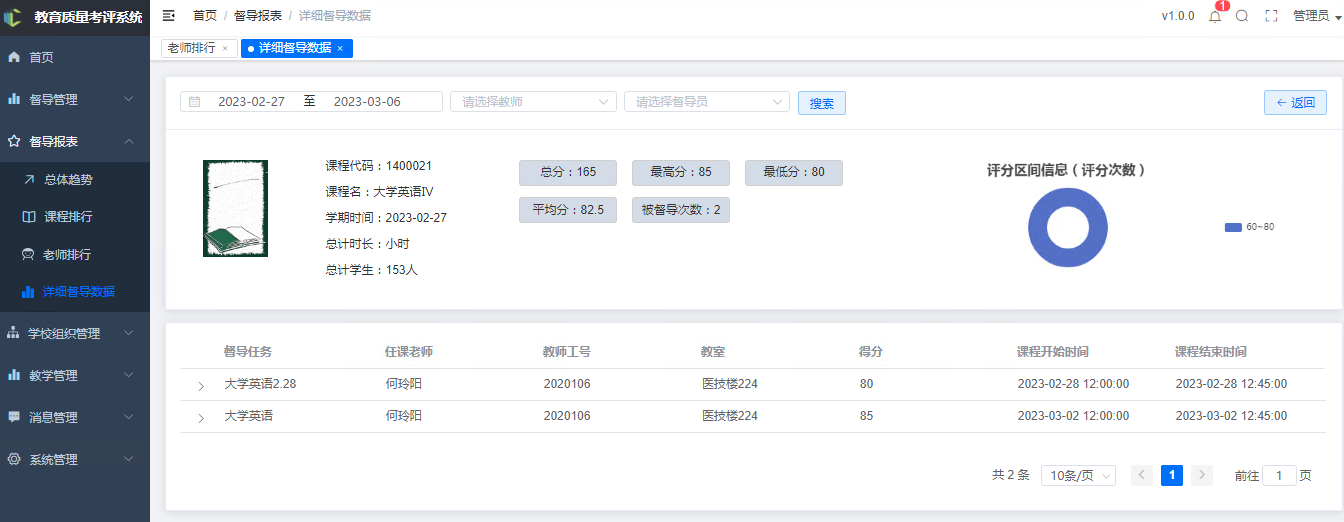Click the search magnifier icon in header
The height and width of the screenshot is (522, 1344).
[x=1242, y=16]
